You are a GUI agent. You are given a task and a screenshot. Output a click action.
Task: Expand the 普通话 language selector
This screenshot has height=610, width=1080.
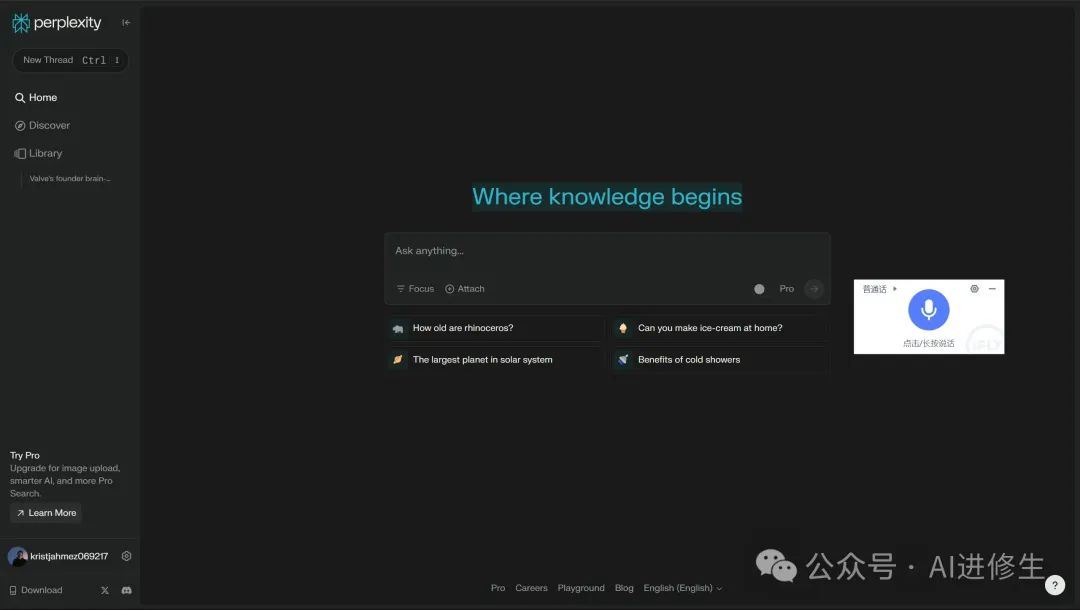point(880,289)
